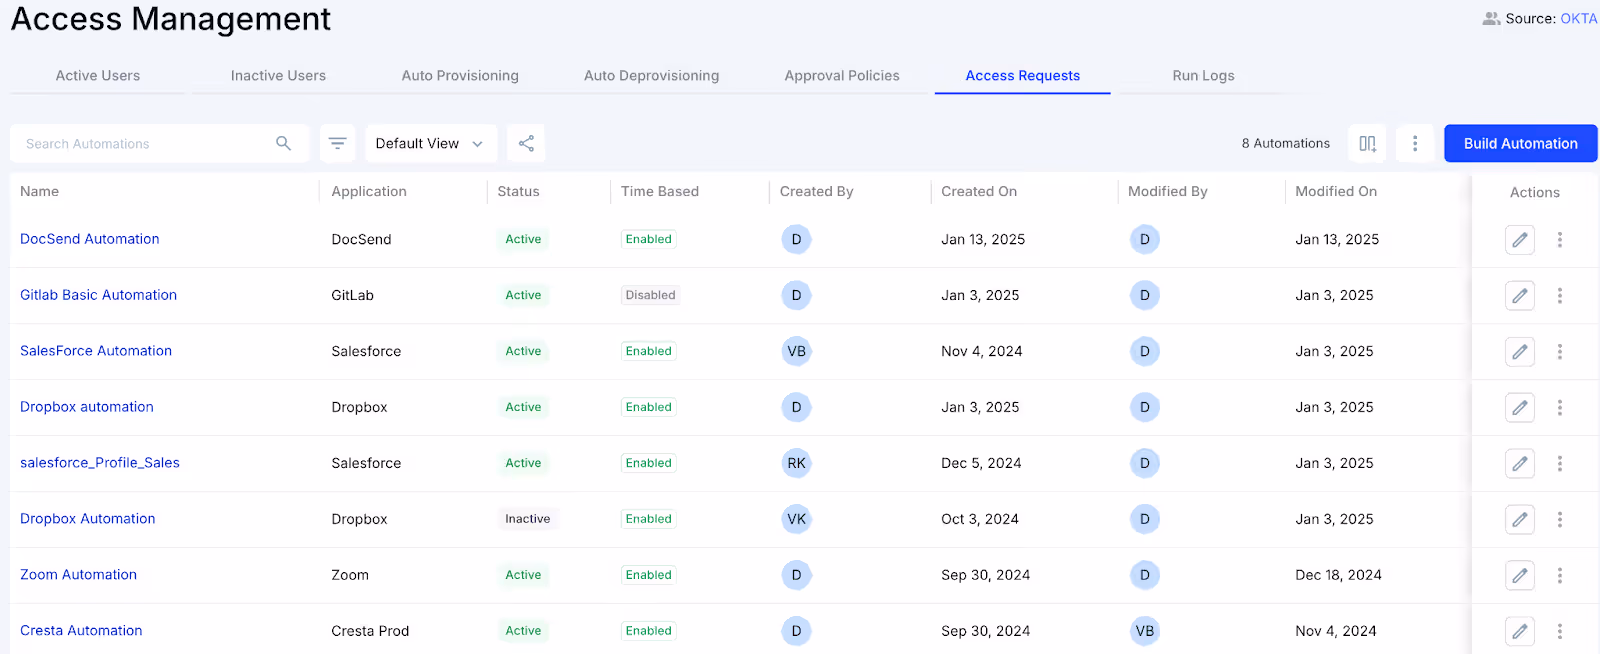Viewport: 1600px width, 654px height.
Task: Click the Disabled badge in Gitlab row
Action: [x=650, y=295]
